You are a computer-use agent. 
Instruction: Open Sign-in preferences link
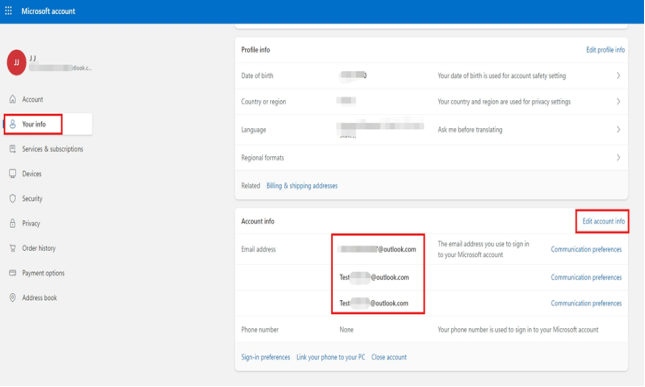coord(265,357)
